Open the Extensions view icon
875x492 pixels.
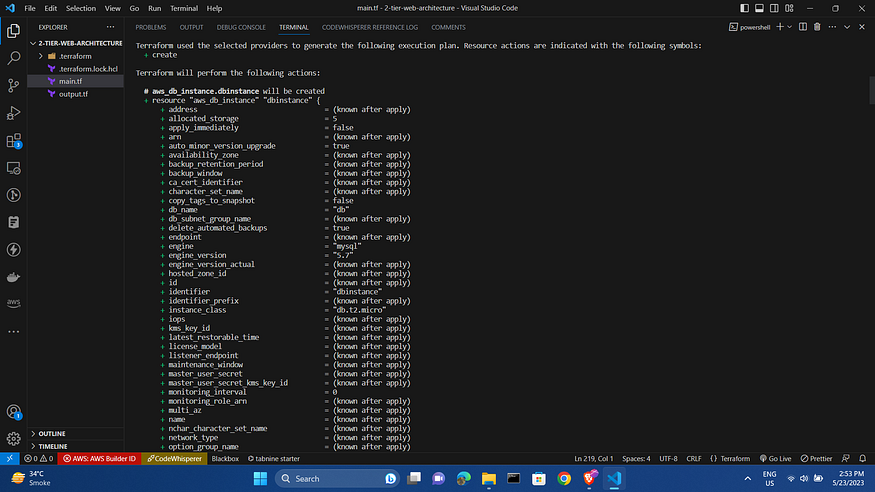[13, 141]
